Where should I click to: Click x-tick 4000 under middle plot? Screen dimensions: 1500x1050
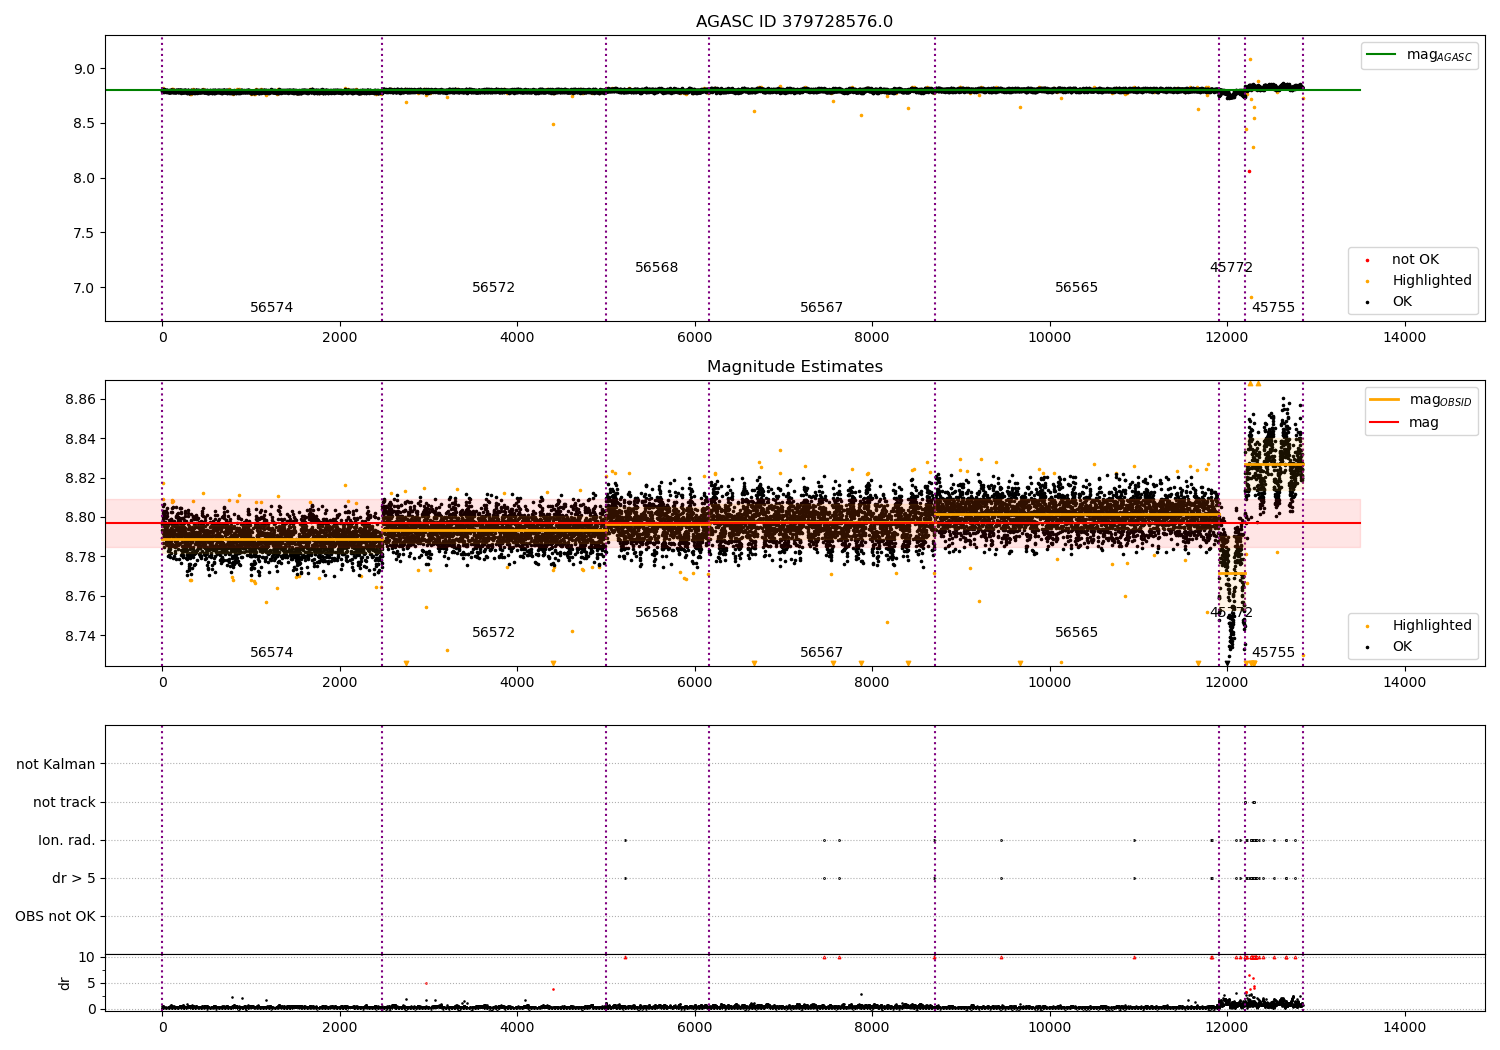tap(517, 682)
